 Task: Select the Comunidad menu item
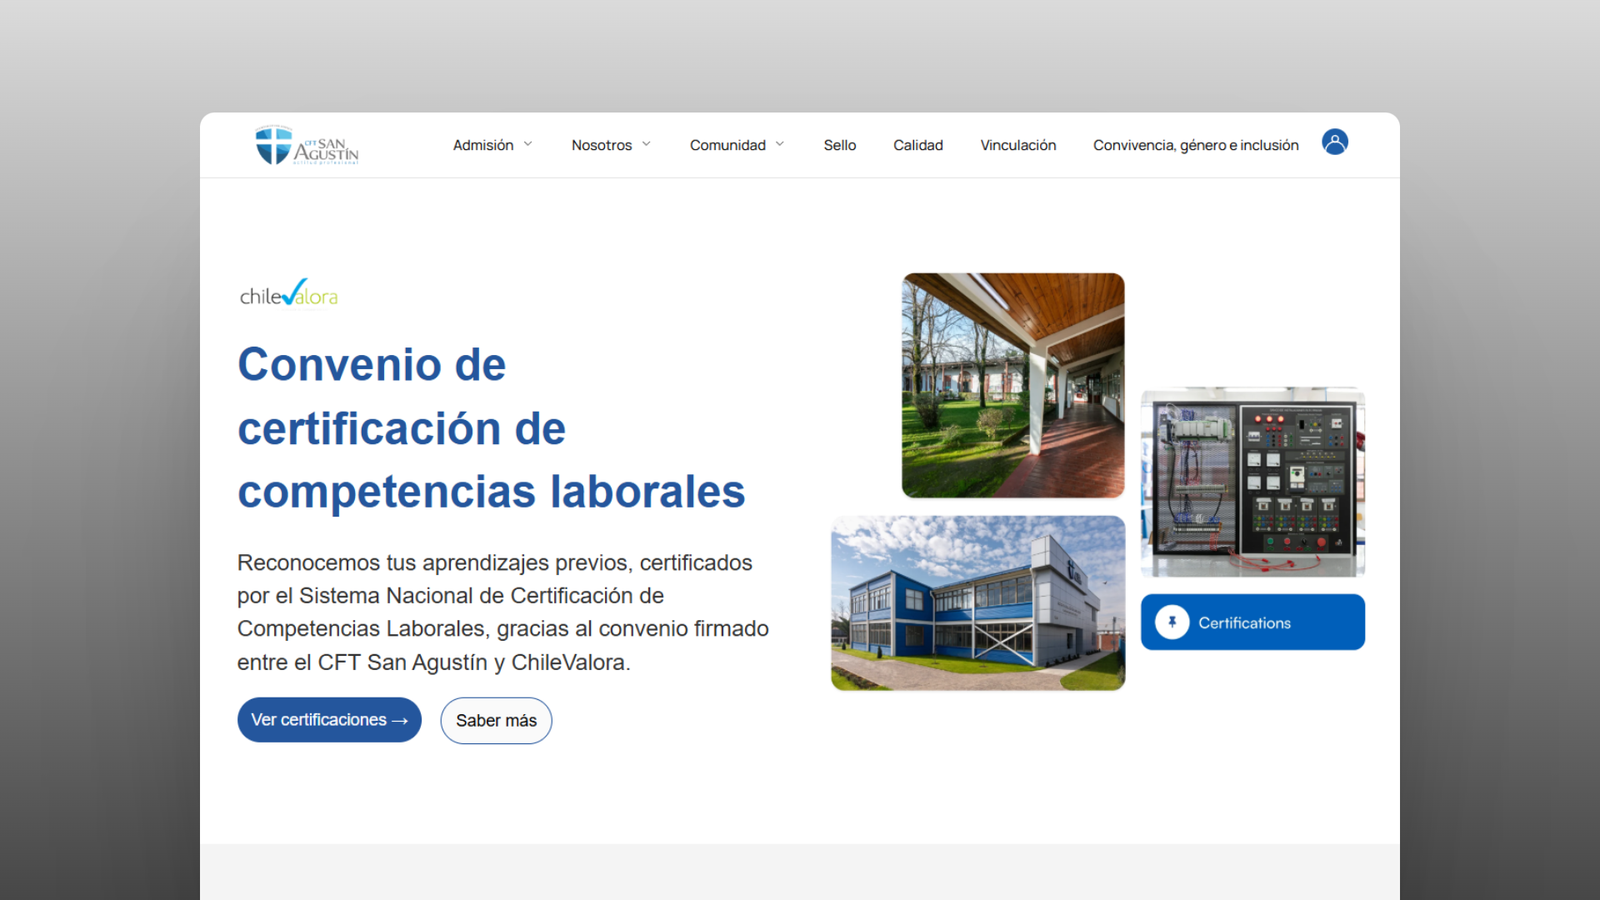pos(727,145)
